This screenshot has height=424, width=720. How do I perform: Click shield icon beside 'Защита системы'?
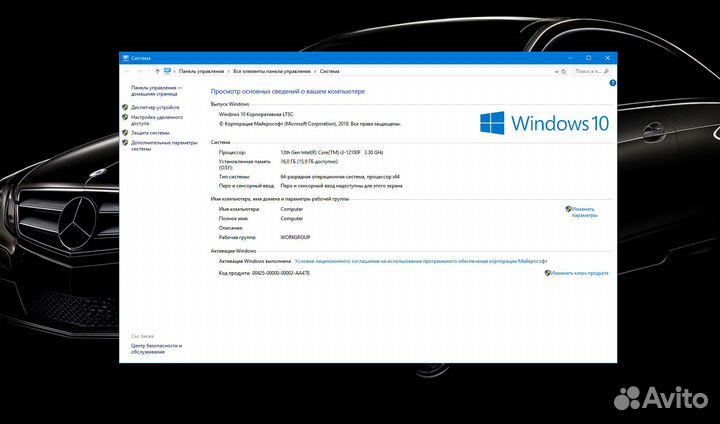[125, 132]
